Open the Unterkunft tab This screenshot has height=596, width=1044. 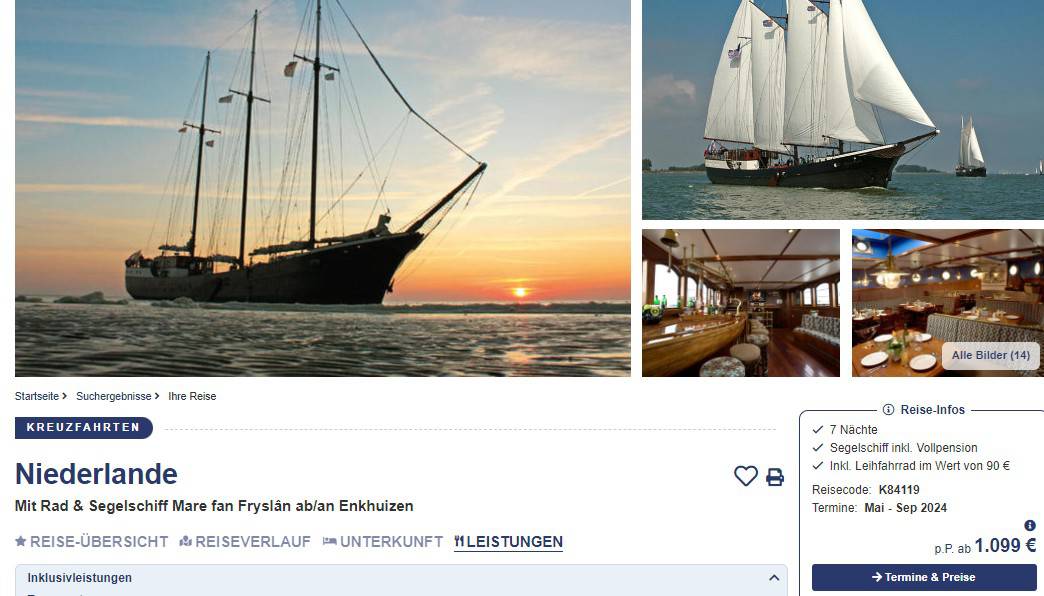coord(383,542)
